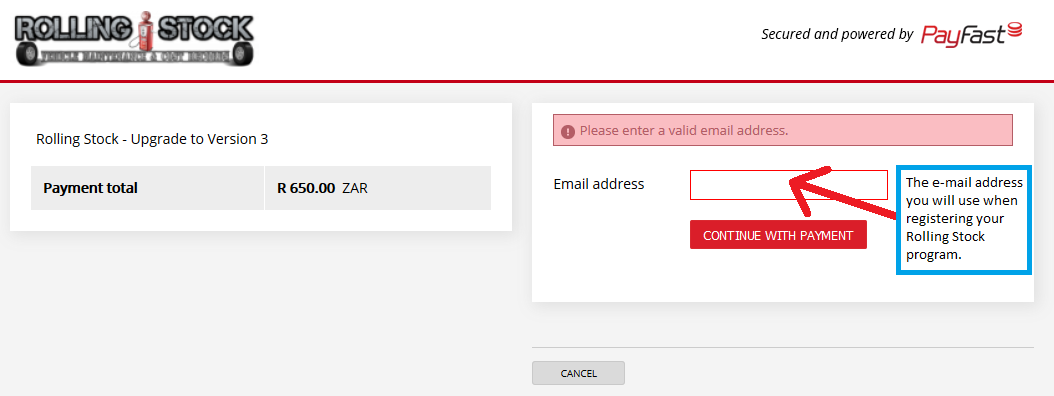Click the ZAR currency label
Screen dimensions: 1054x396
point(355,188)
